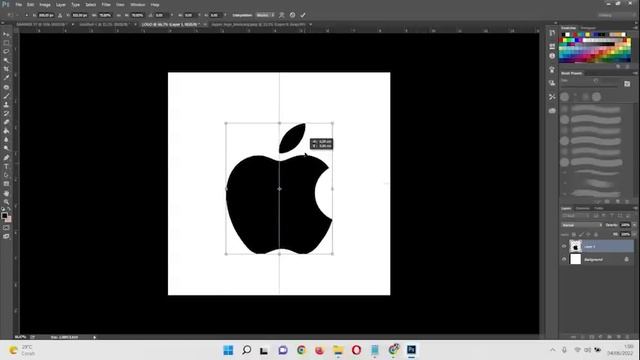Select the Clone Stamp tool
Viewport: 640px width, 360px height.
[x=6, y=104]
